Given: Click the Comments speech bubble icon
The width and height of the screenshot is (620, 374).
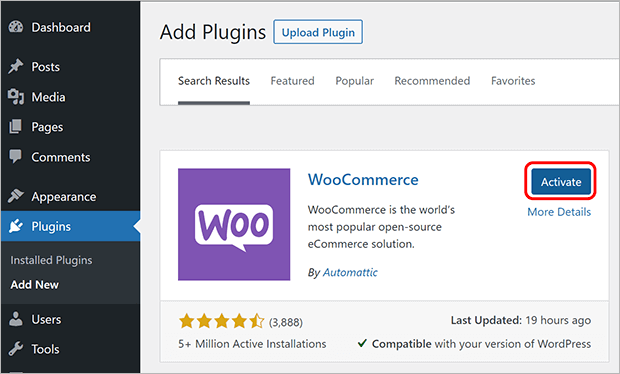Looking at the screenshot, I should coord(16,157).
